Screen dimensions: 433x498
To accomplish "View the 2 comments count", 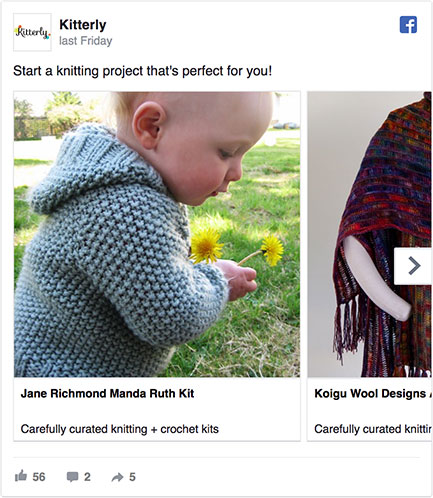I will pos(87,477).
